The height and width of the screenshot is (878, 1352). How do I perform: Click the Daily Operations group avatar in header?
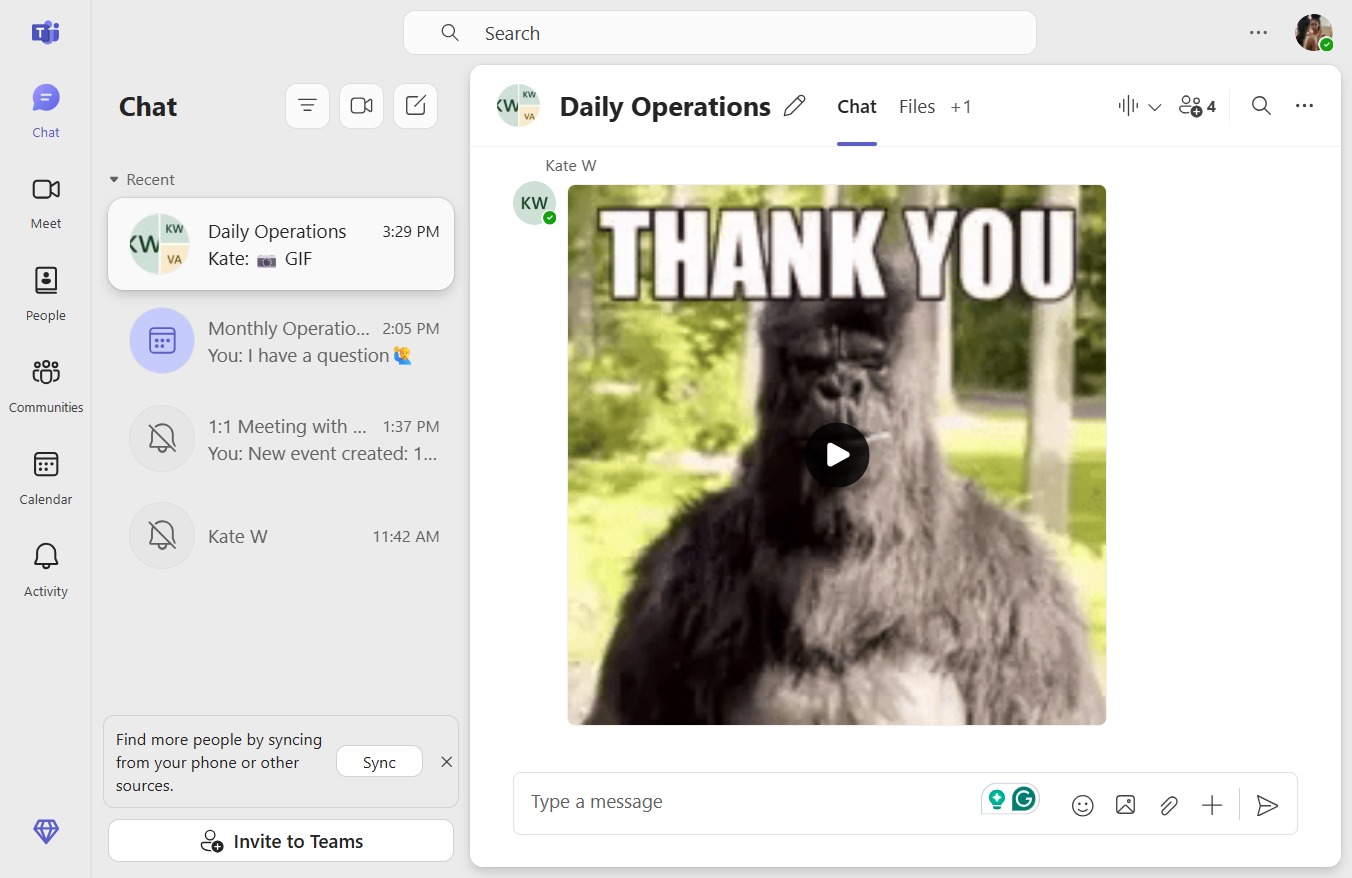[x=518, y=106]
